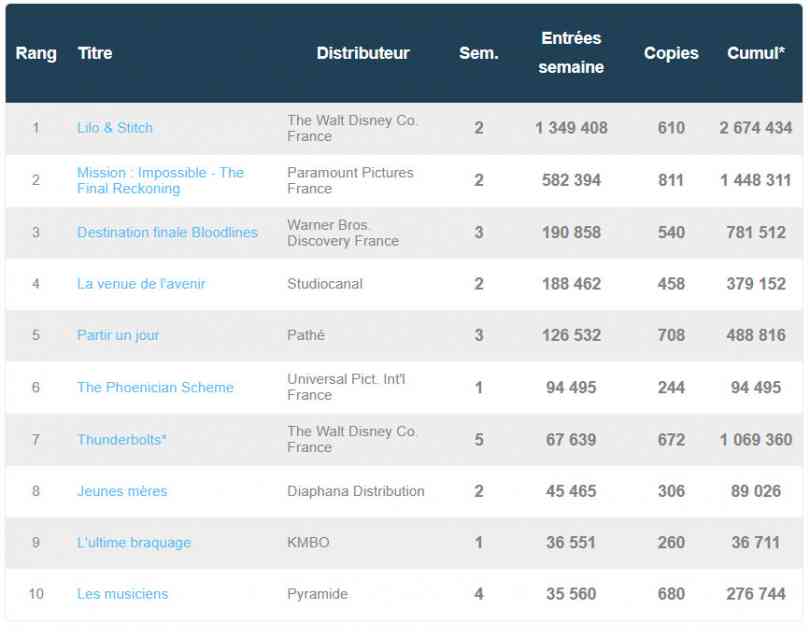The image size is (810, 637).
Task: Select weekly entries value 35 560
Action: click(571, 594)
